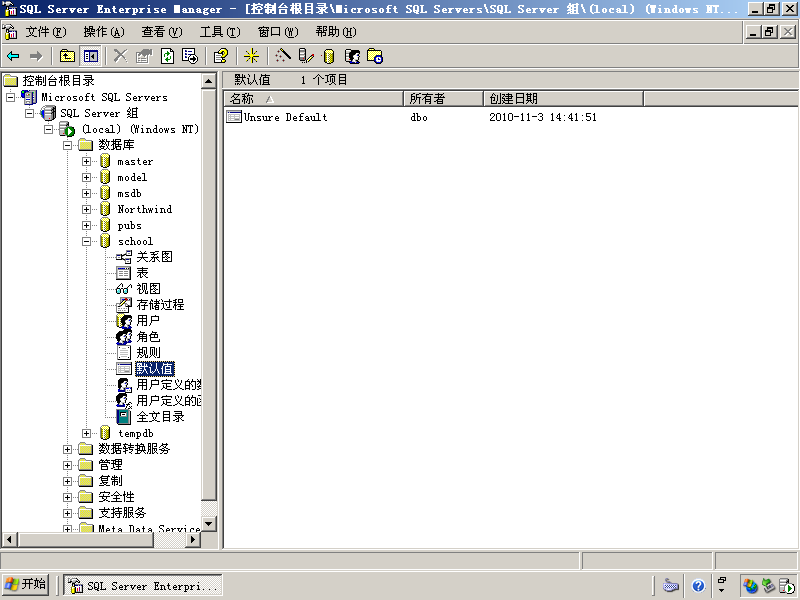Click the Register SQL Server toolbar icon
800x600 pixels.
point(306,56)
